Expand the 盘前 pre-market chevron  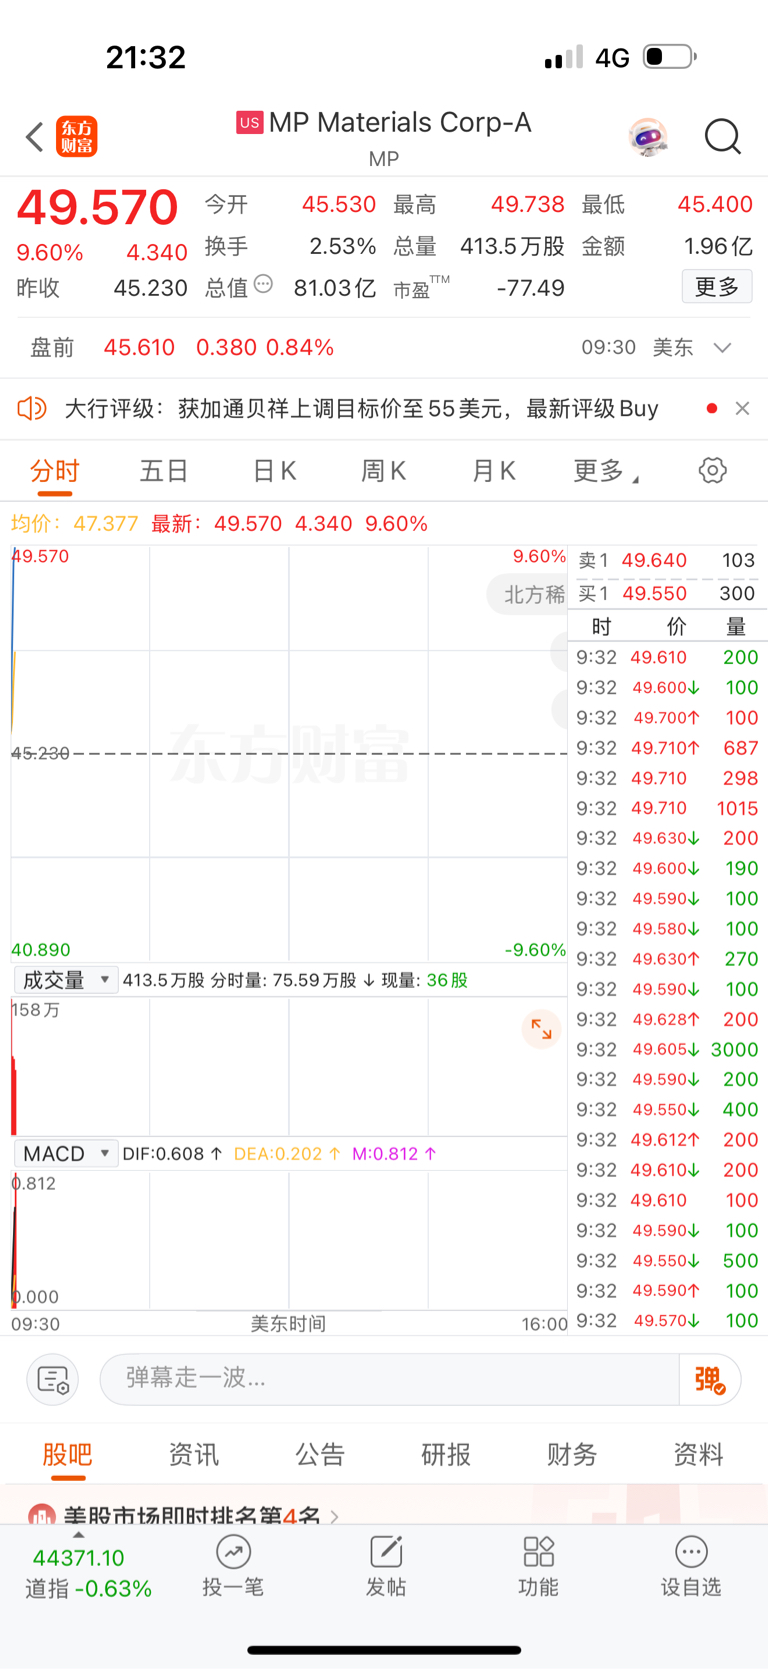point(722,348)
